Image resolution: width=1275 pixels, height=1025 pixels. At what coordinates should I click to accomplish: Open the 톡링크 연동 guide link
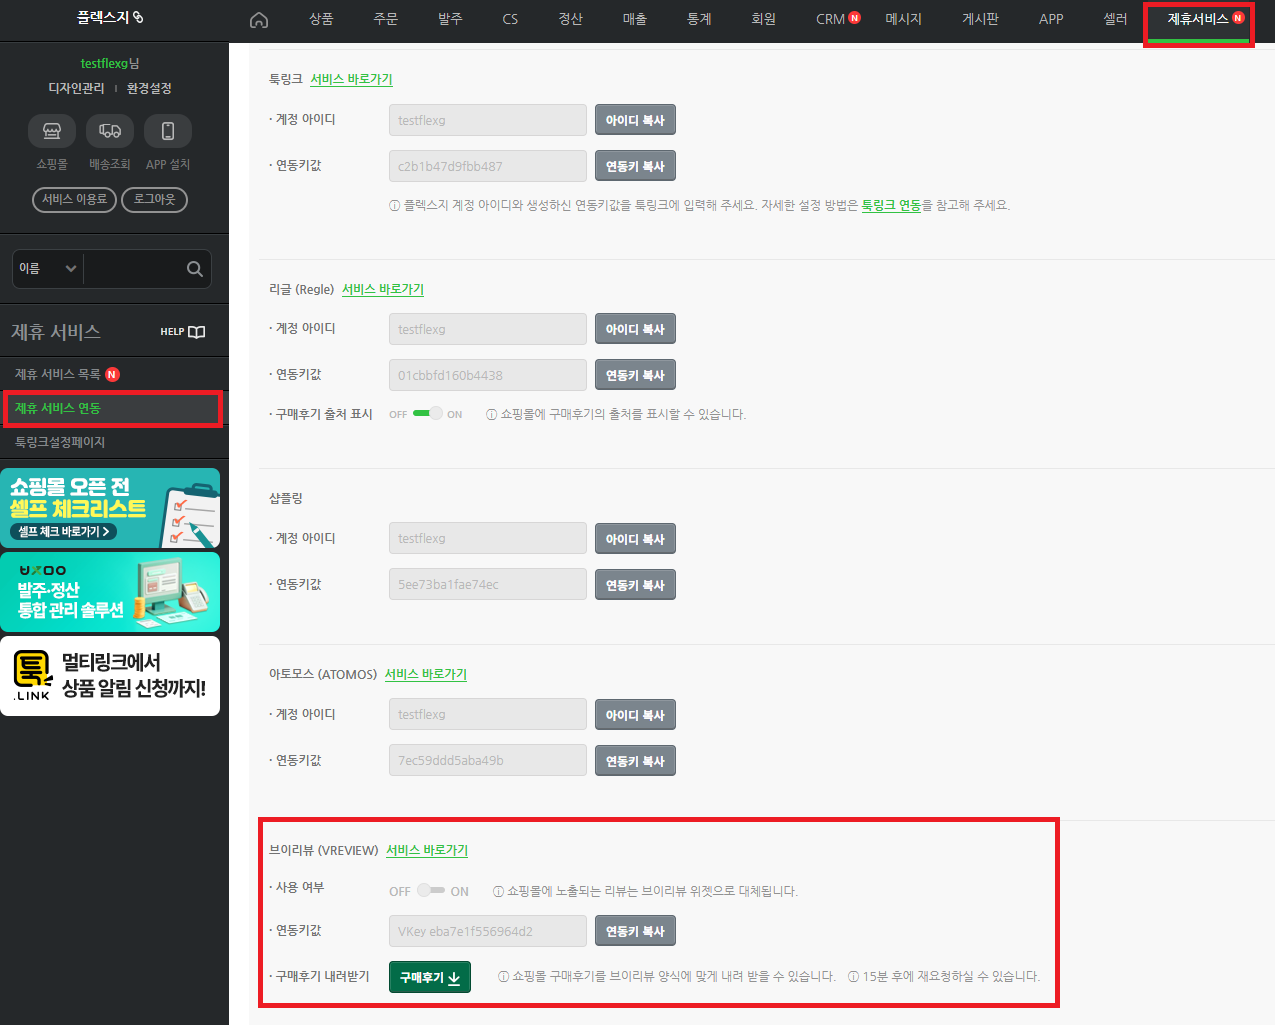point(891,205)
